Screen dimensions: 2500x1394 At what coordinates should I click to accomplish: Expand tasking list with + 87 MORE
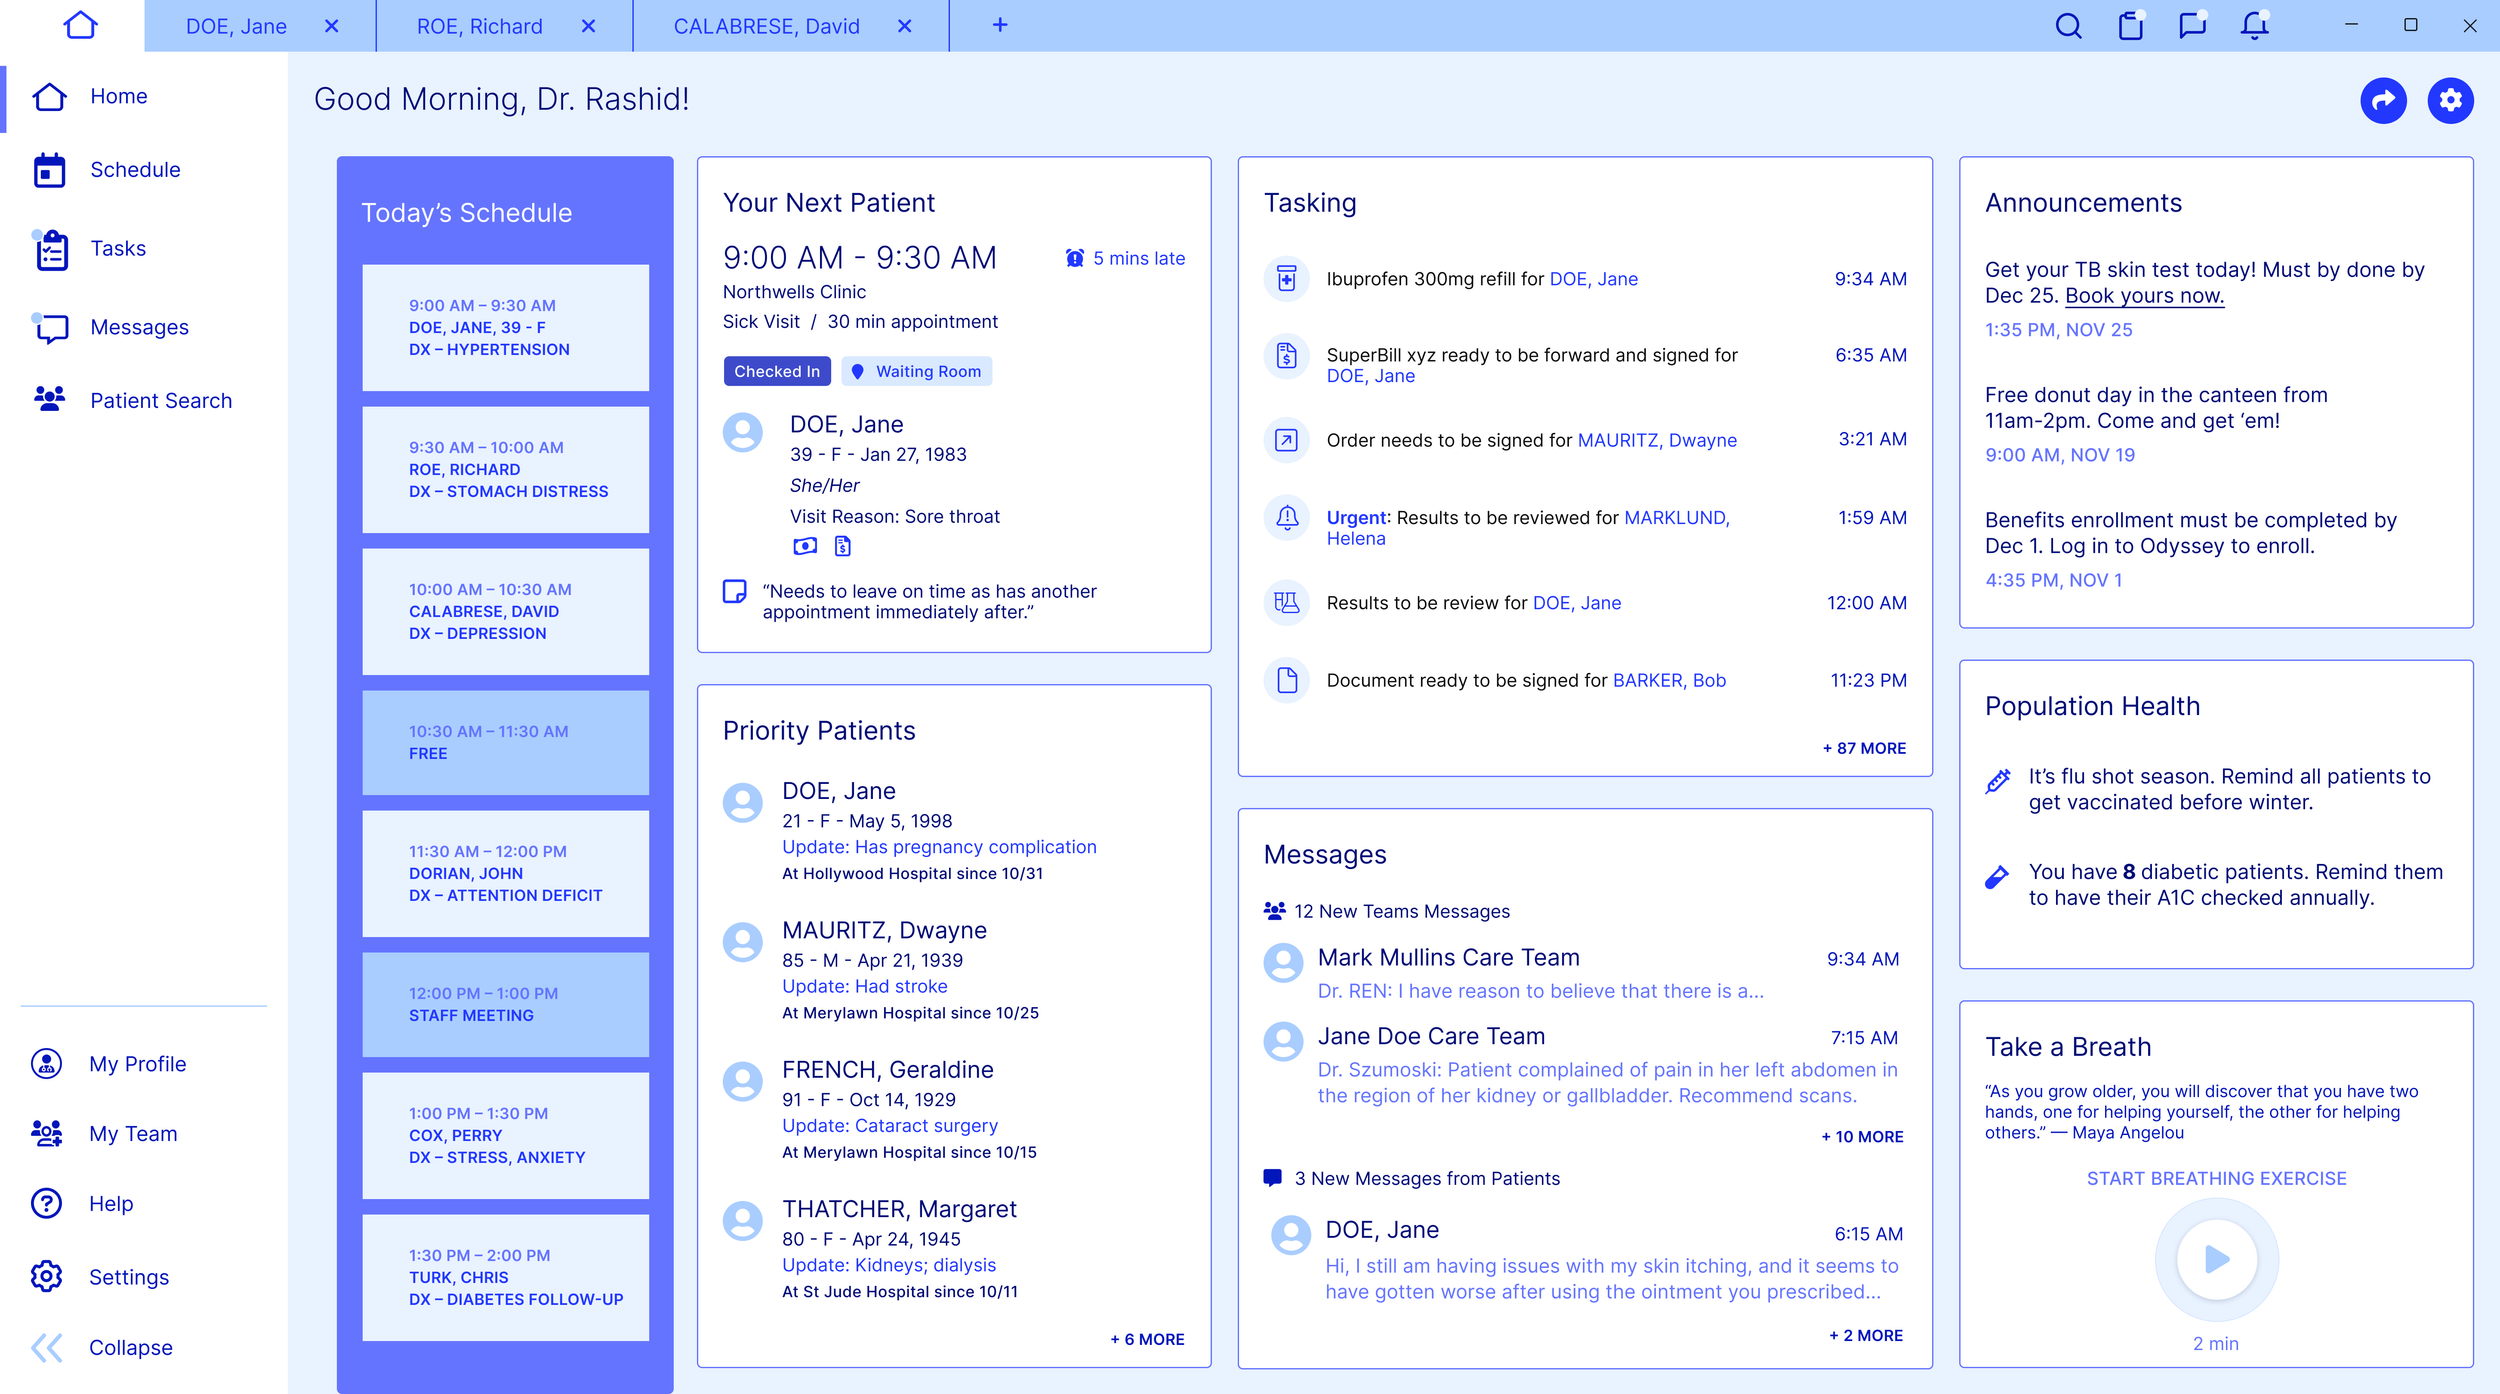(x=1864, y=748)
